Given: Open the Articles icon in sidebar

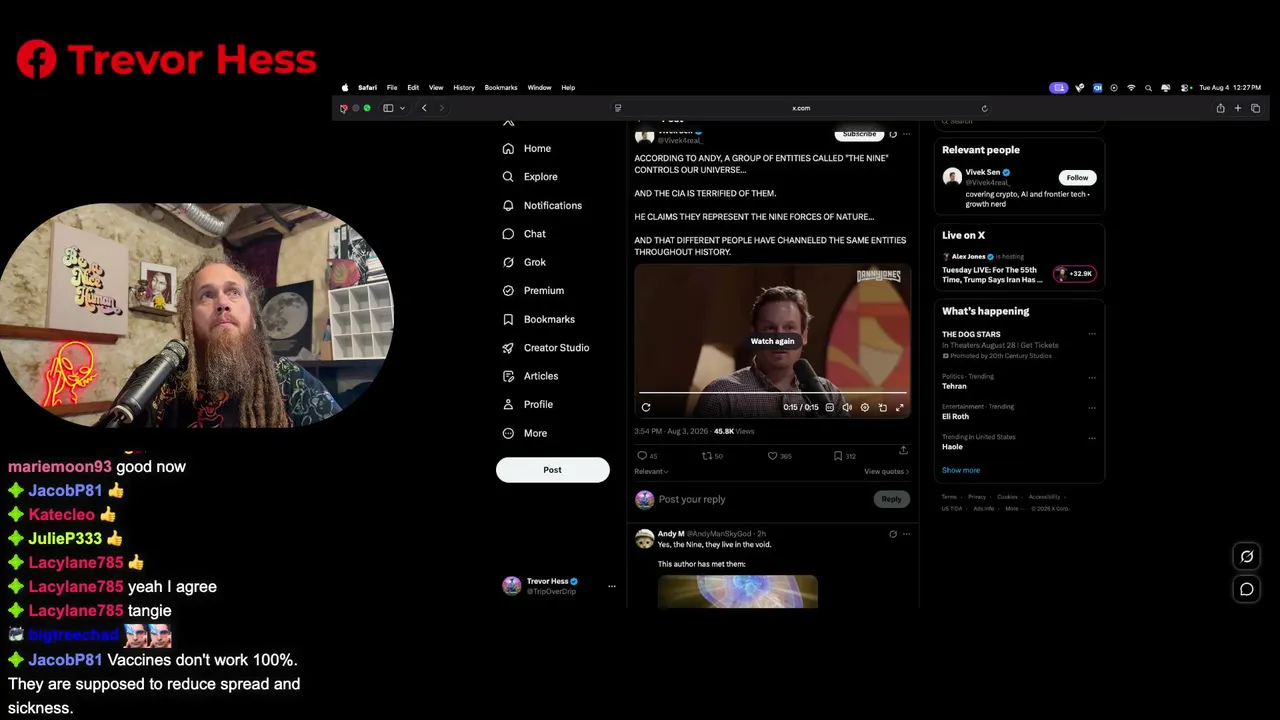Looking at the screenshot, I should (x=508, y=376).
